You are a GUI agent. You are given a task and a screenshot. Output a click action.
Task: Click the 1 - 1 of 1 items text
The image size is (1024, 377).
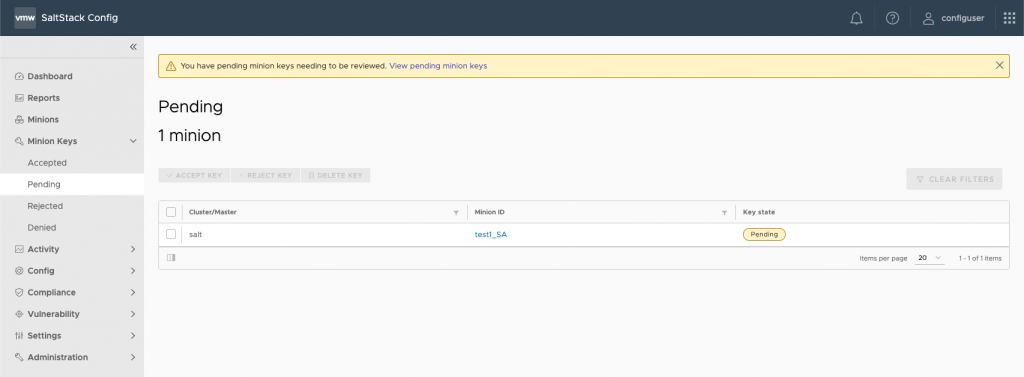tap(980, 258)
